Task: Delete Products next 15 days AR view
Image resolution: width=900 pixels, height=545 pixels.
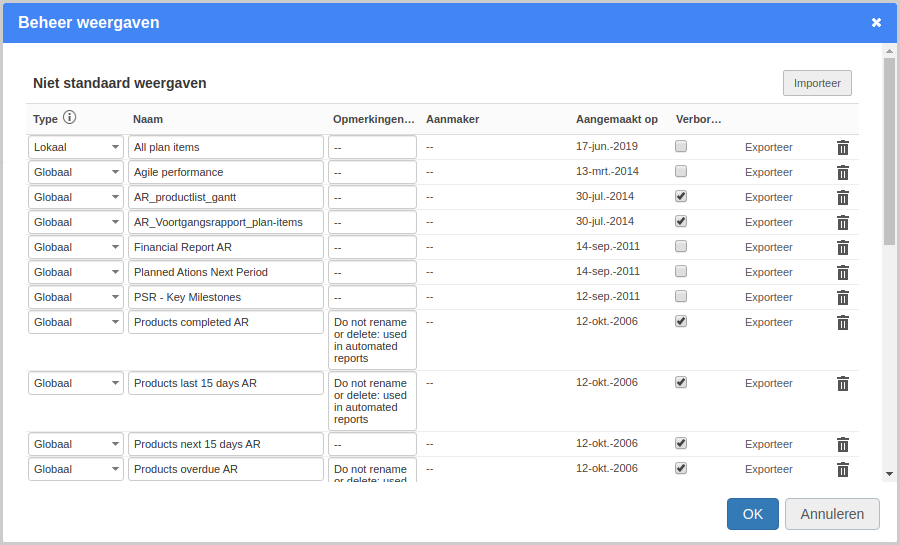Action: [x=843, y=445]
